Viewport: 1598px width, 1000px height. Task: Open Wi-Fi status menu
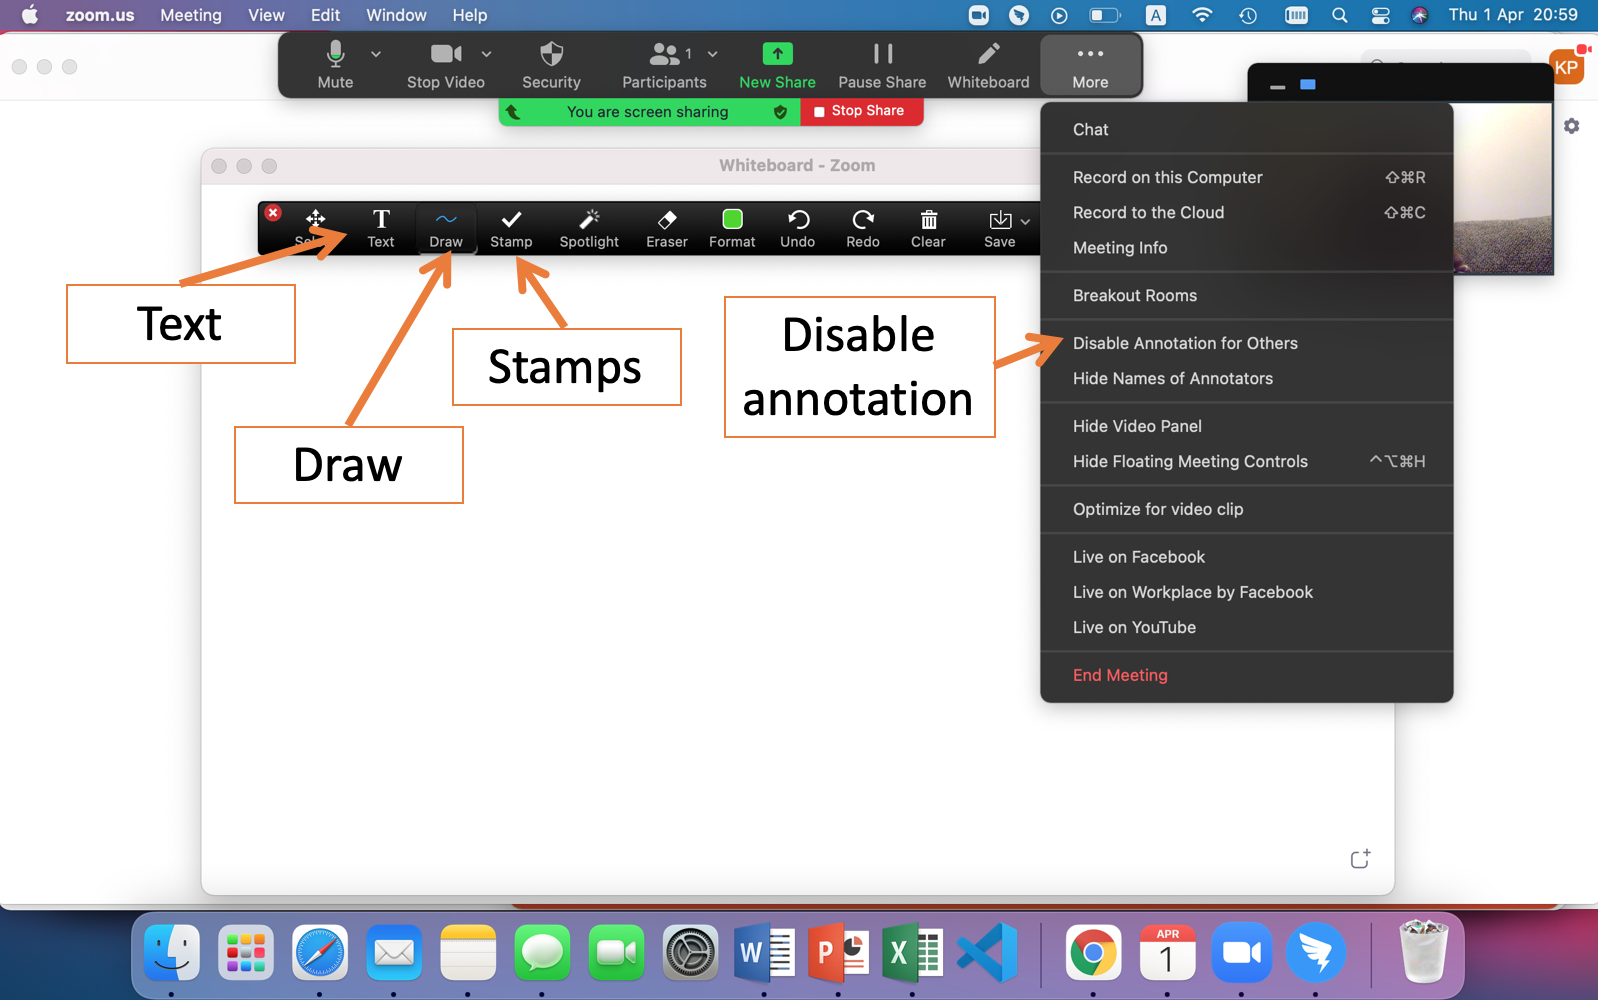pyautogui.click(x=1203, y=15)
